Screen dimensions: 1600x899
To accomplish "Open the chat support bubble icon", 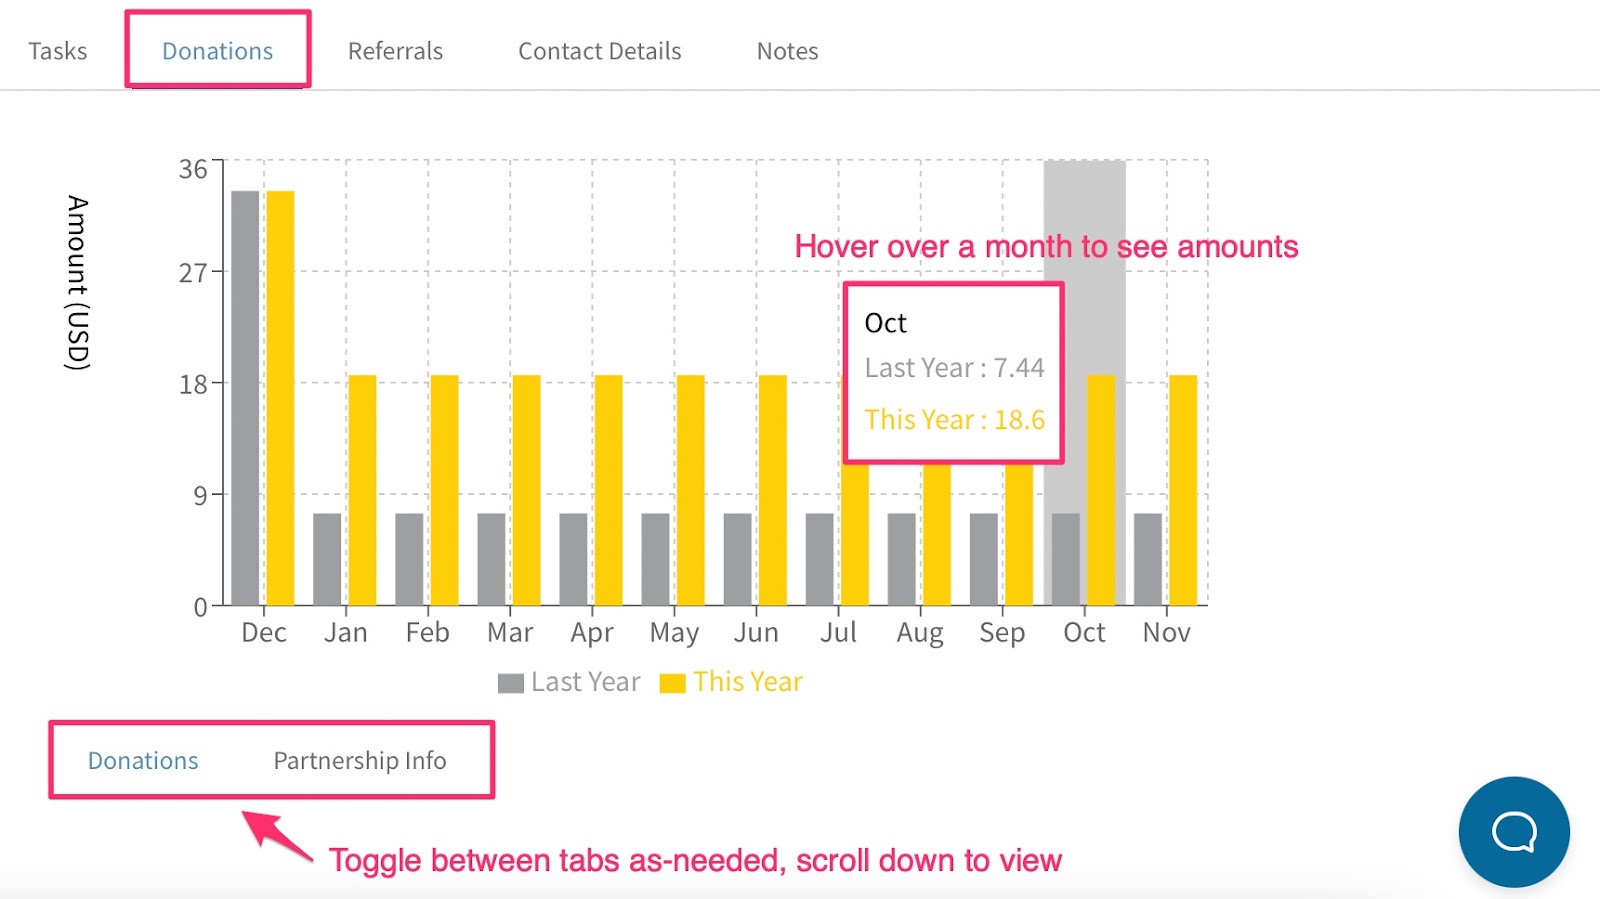I will (1513, 831).
